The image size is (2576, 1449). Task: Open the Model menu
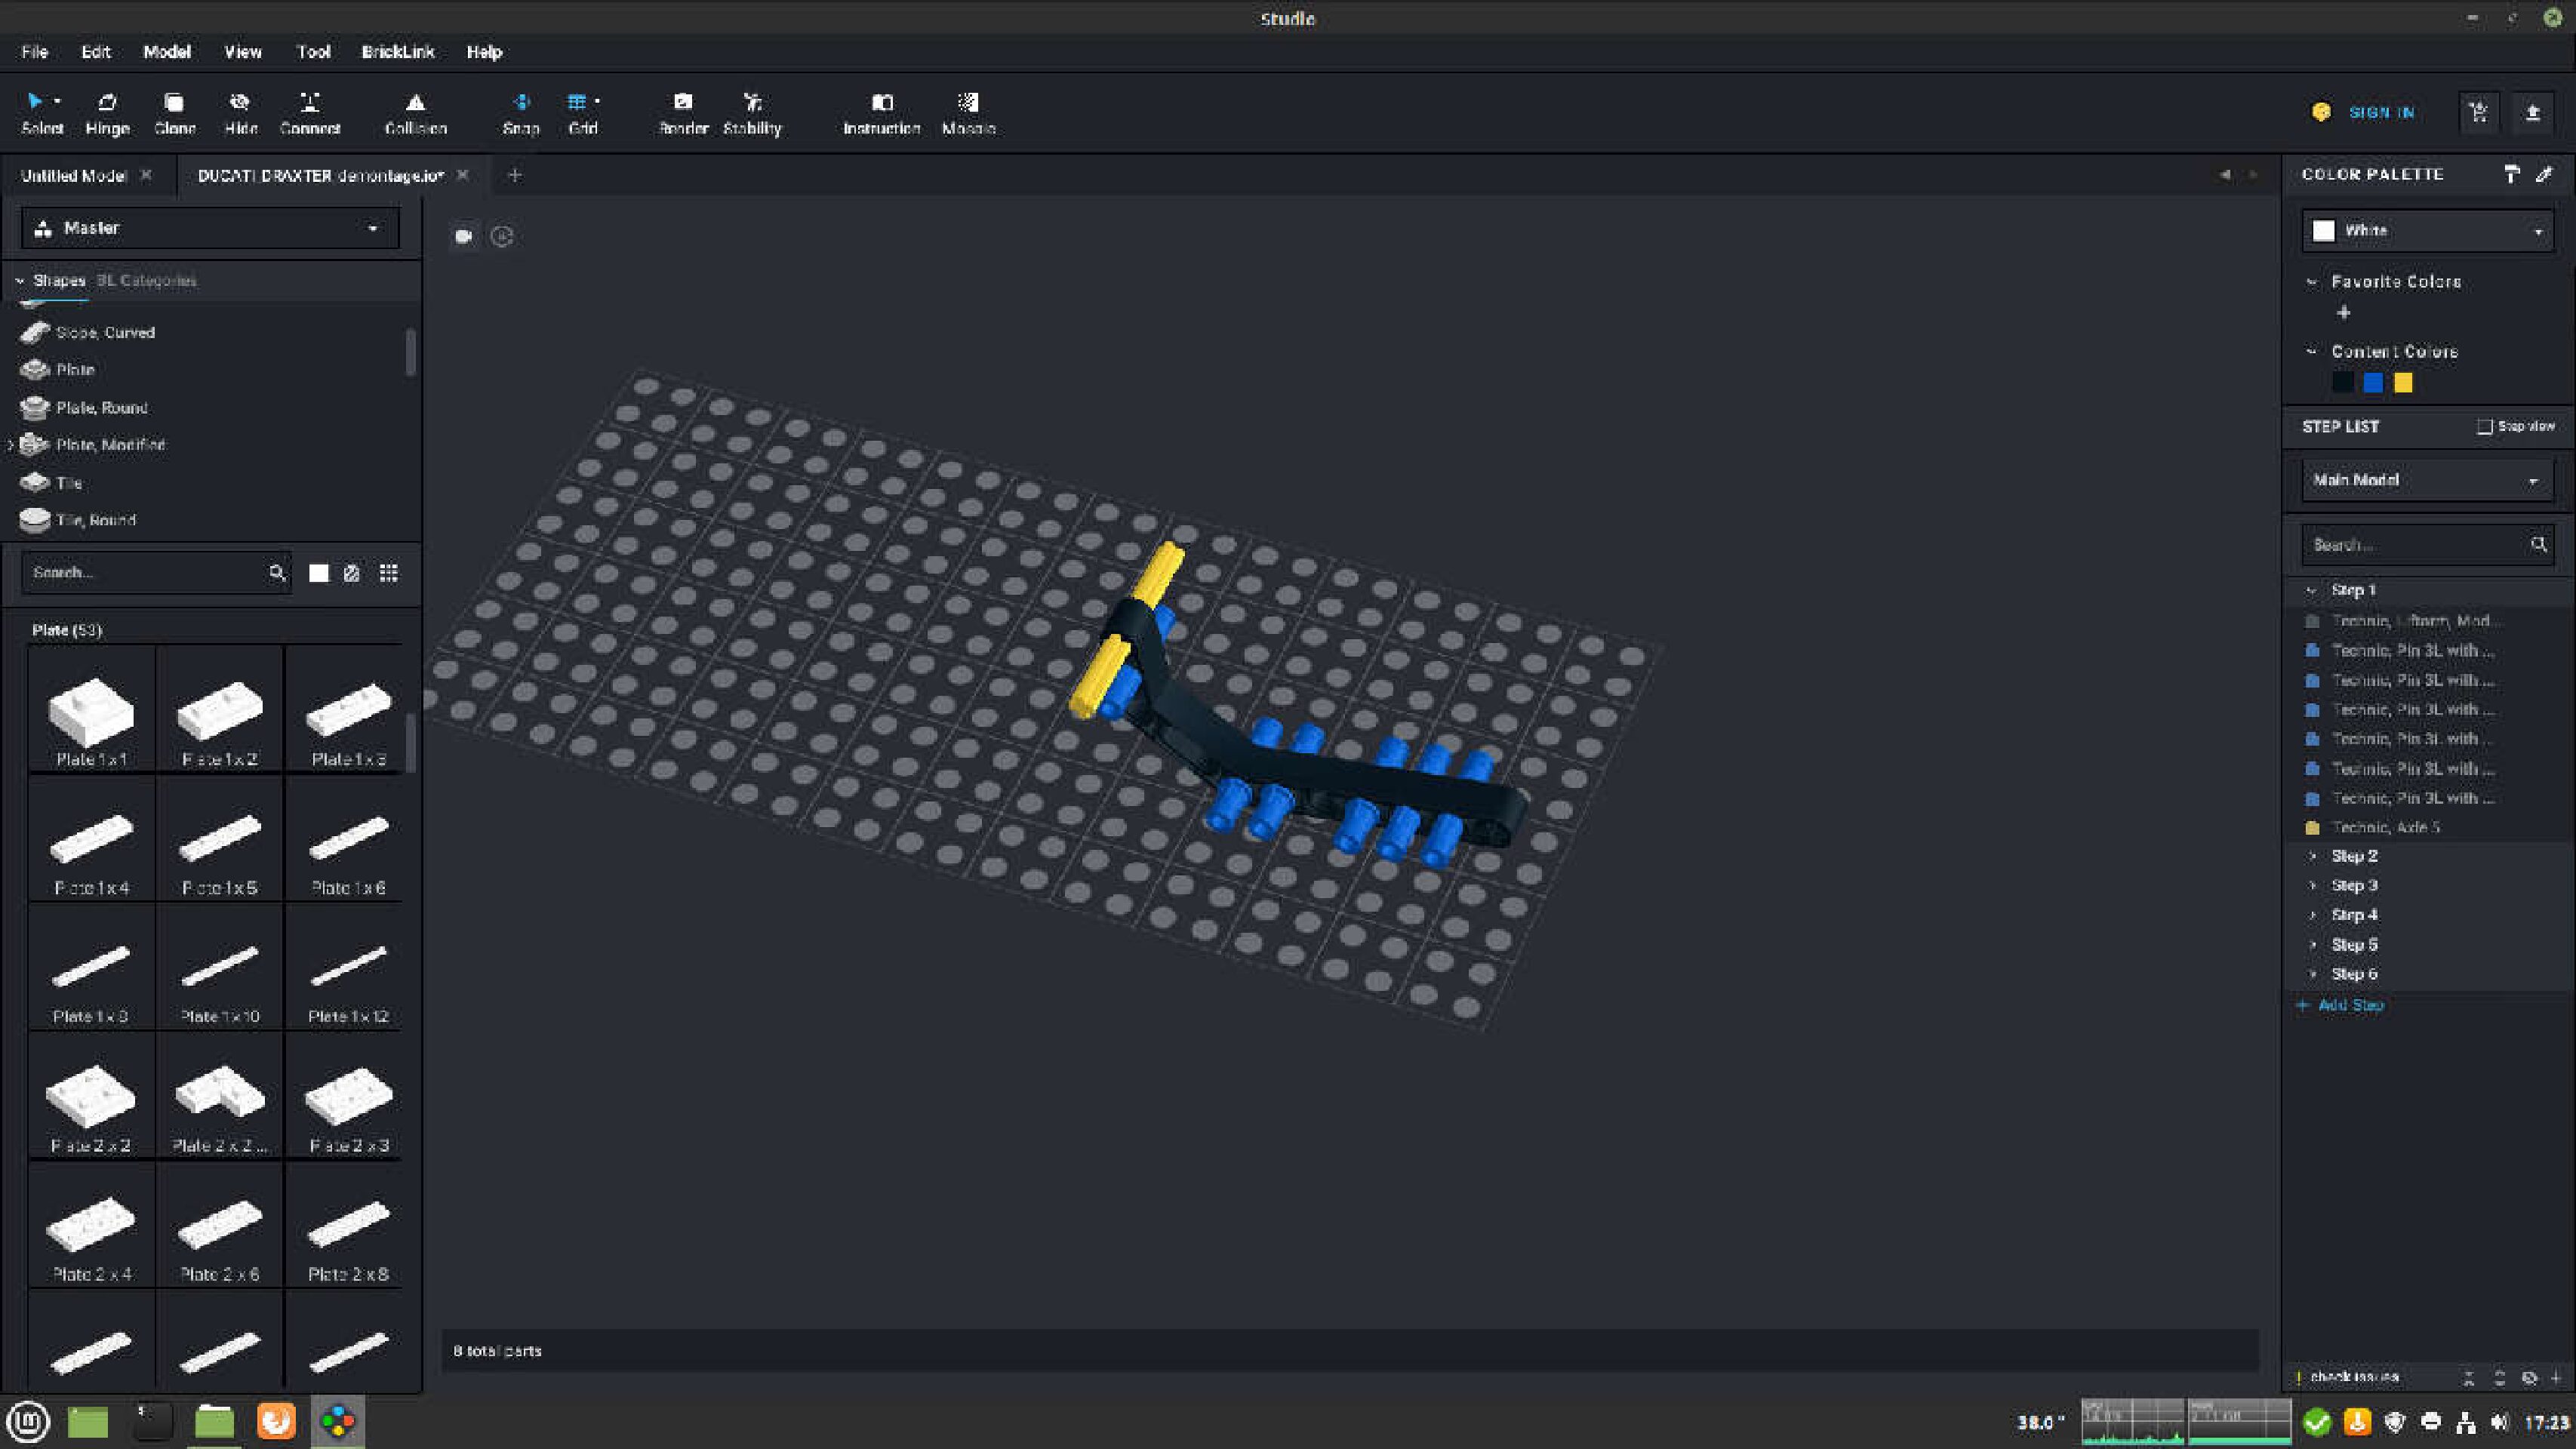[x=167, y=52]
